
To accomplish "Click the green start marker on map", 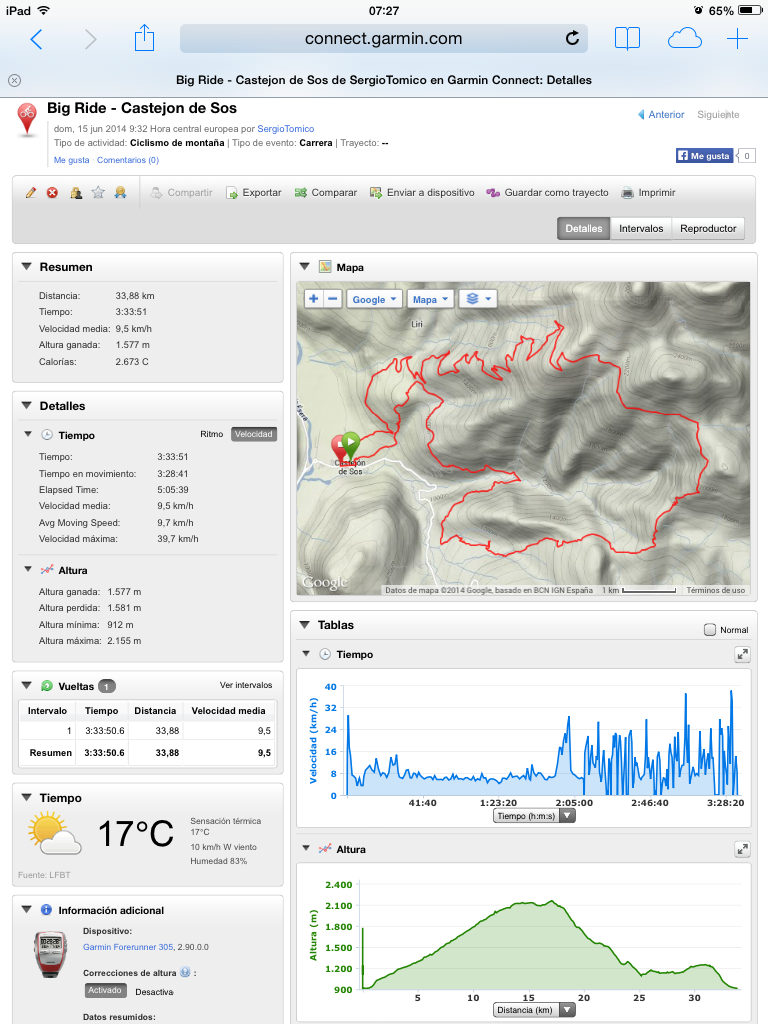I will click(351, 445).
